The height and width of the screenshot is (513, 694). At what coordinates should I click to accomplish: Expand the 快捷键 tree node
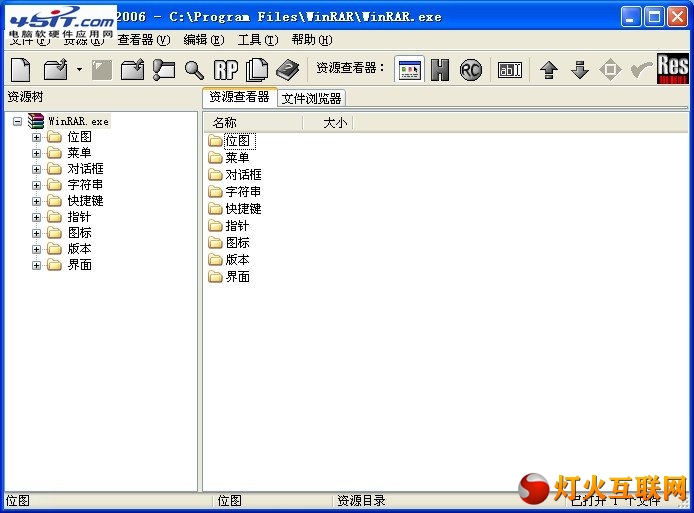coord(36,201)
